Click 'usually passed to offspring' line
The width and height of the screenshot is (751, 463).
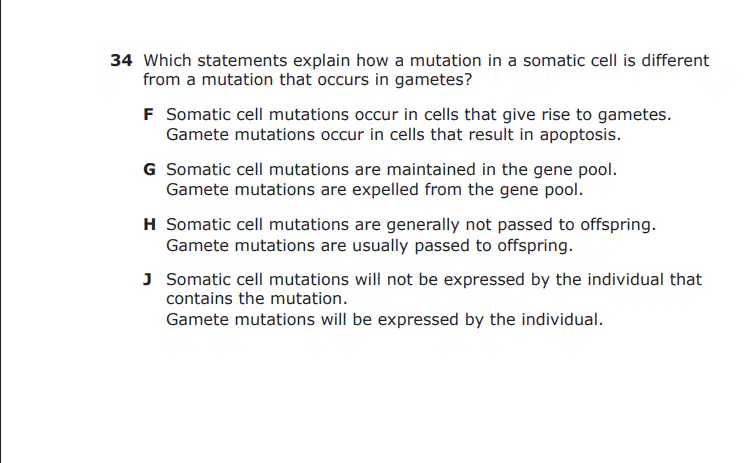tap(369, 246)
